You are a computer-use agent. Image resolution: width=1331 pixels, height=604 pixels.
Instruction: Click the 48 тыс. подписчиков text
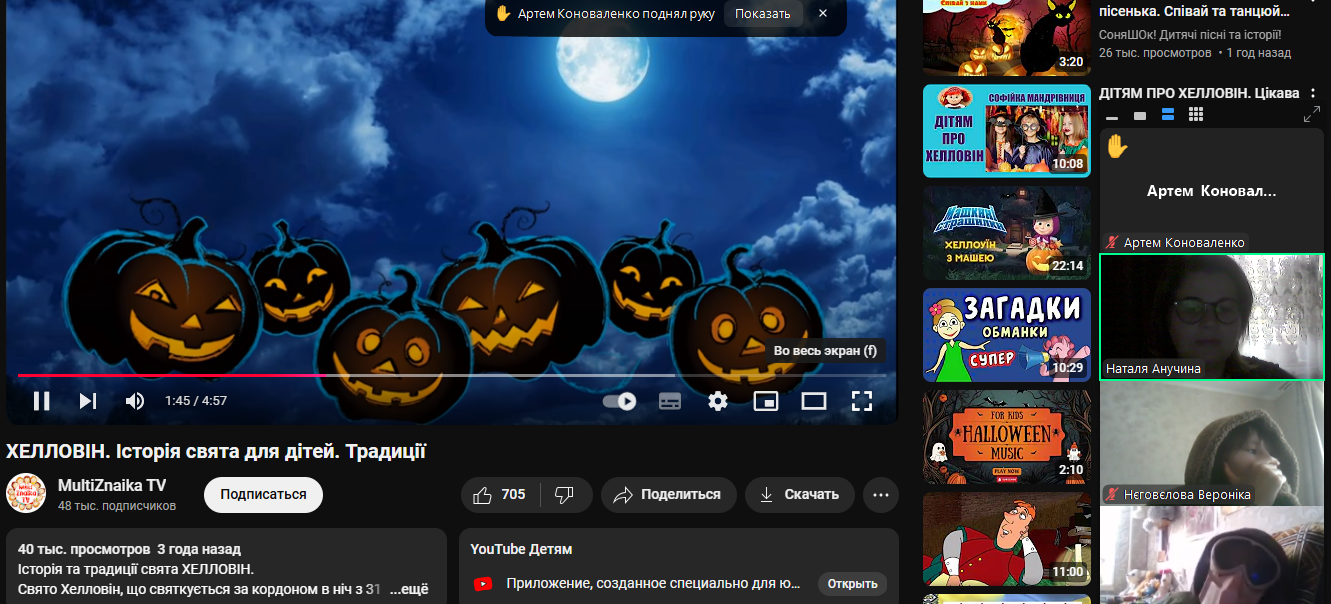(117, 506)
